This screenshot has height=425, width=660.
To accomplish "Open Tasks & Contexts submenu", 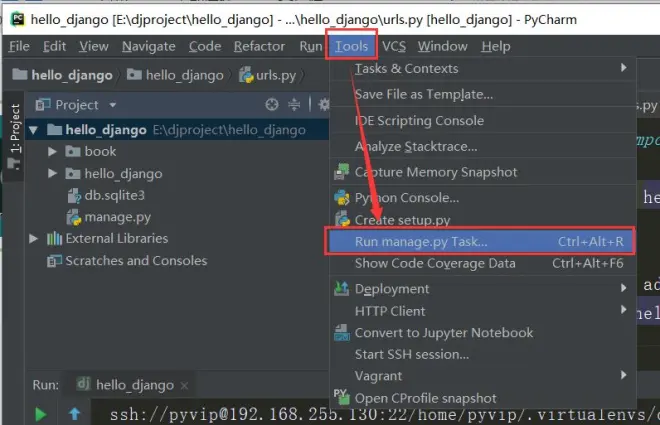I will click(483, 69).
